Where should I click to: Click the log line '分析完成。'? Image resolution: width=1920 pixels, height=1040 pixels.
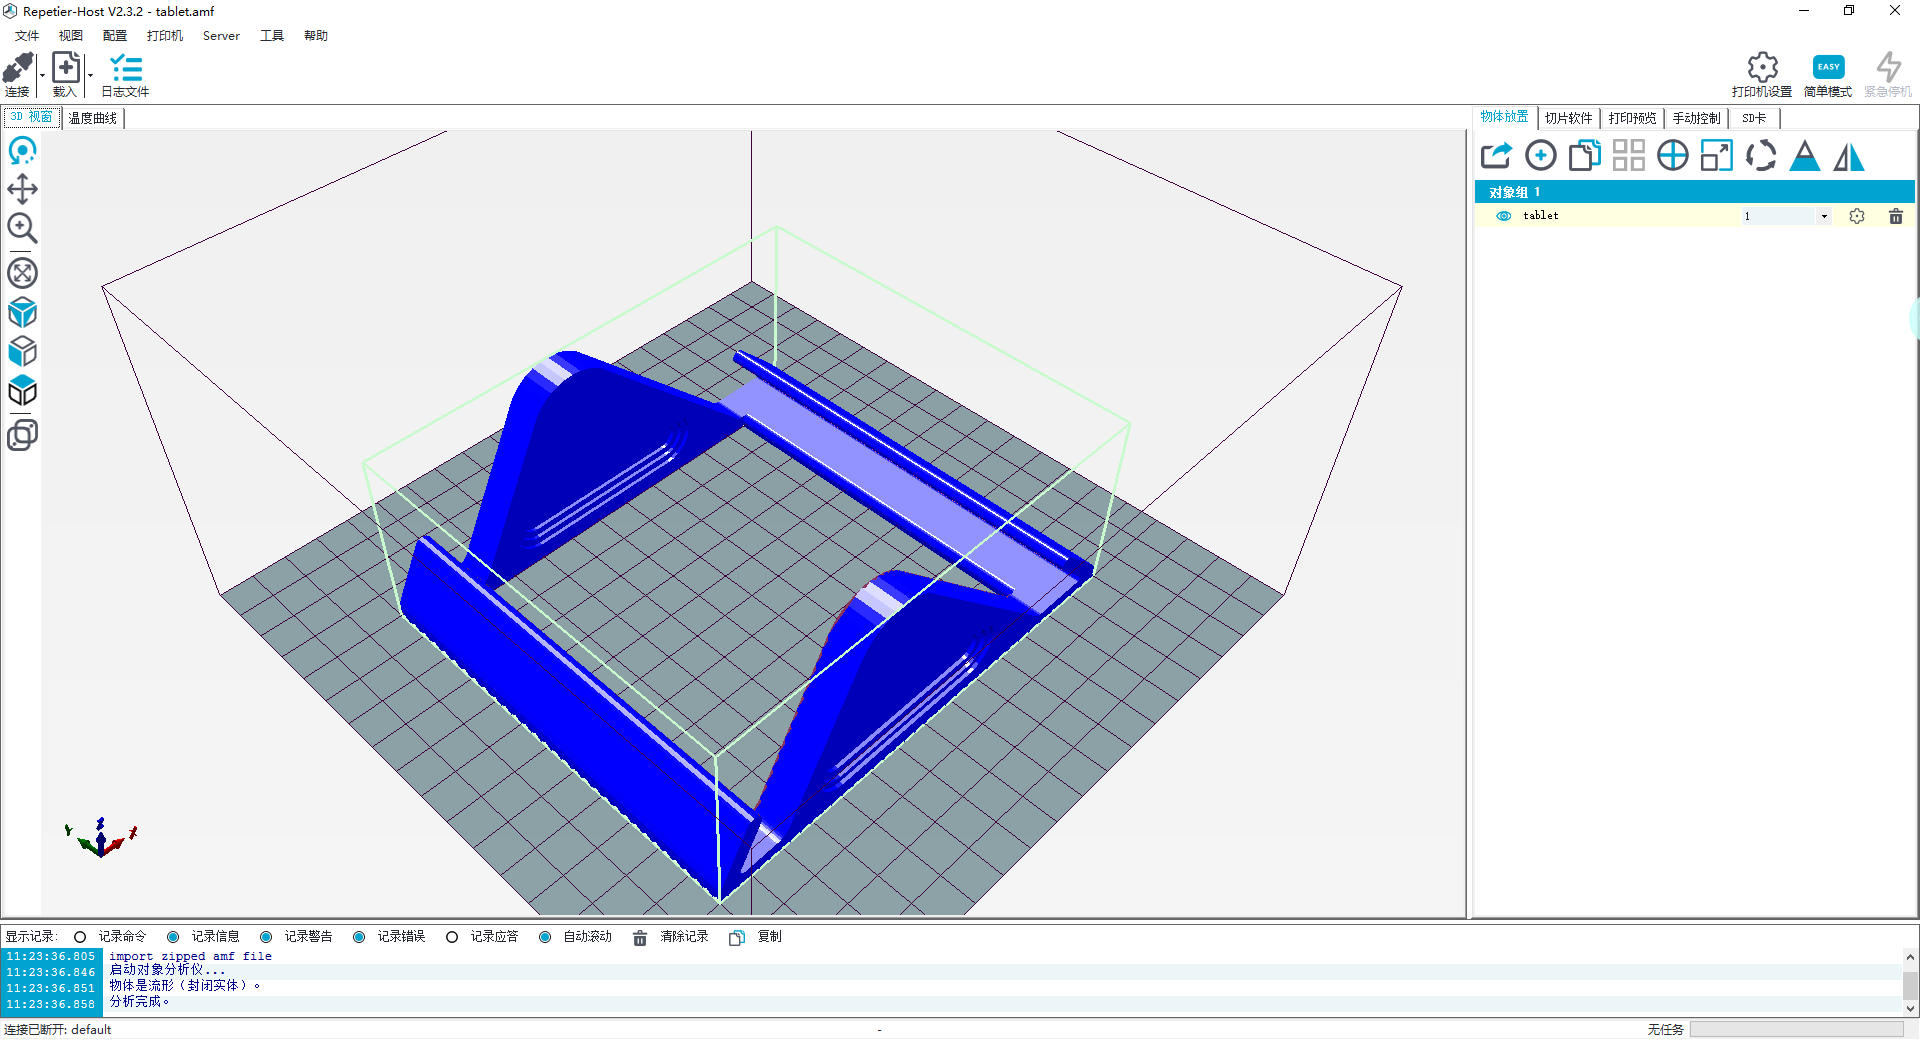tap(140, 1002)
